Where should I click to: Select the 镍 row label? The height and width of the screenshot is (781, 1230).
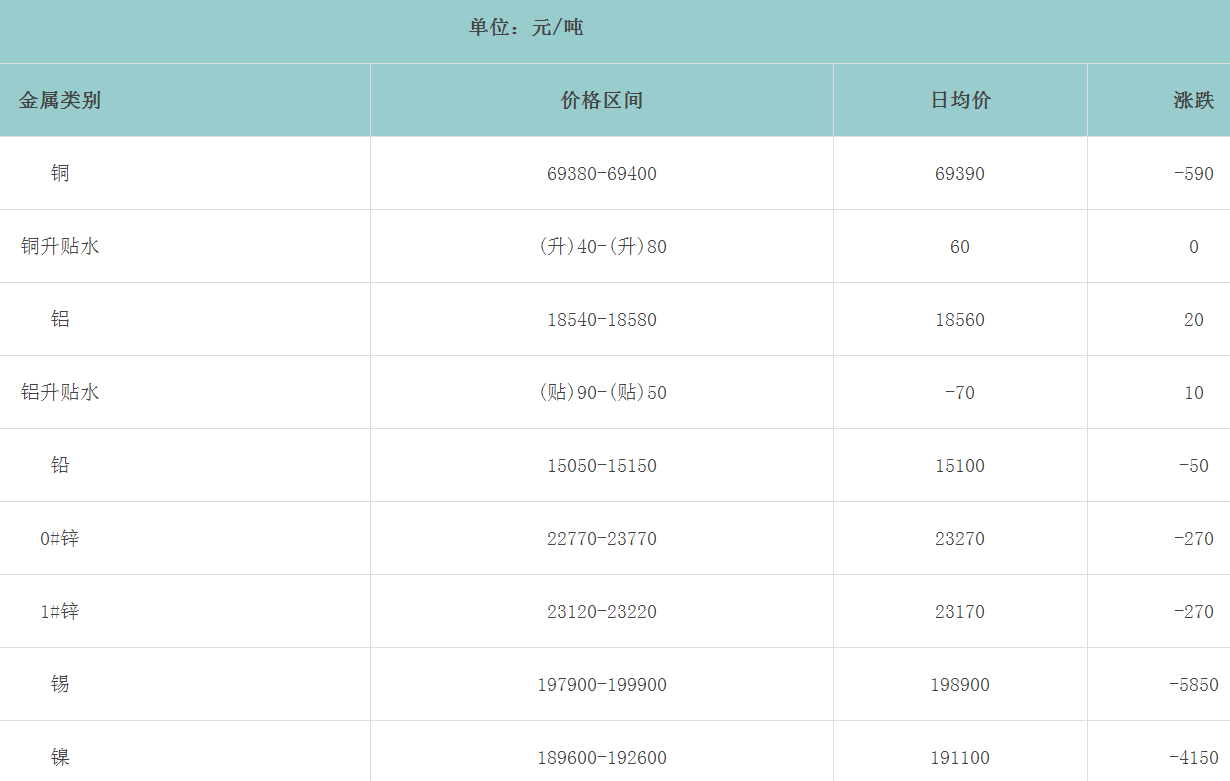click(x=60, y=757)
